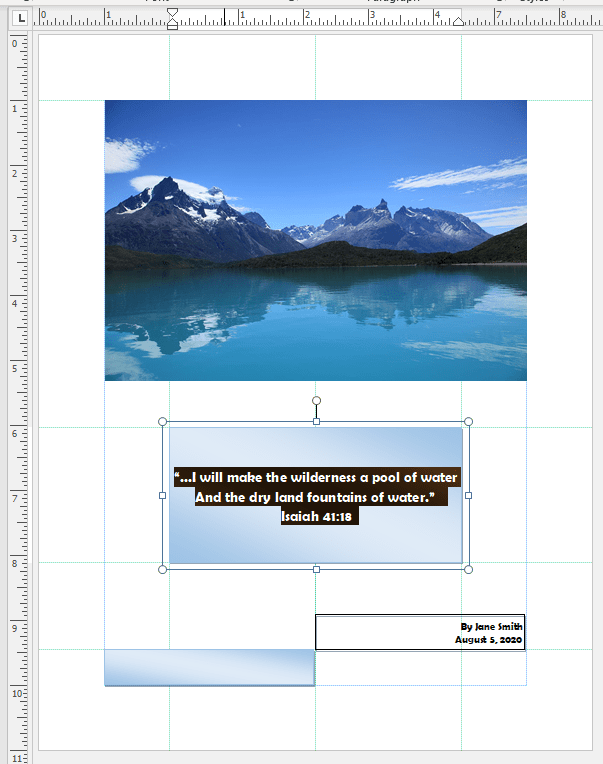Click the top-left corner sizing handle
This screenshot has height=764, width=603.
(163, 422)
